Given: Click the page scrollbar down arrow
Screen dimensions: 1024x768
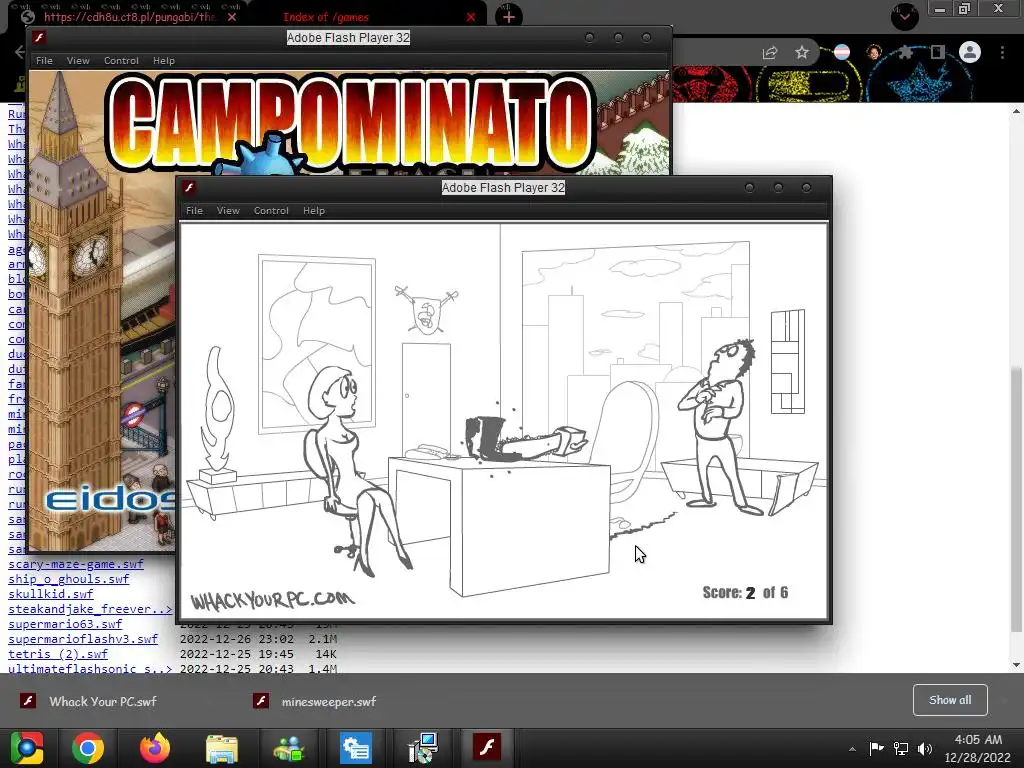Looking at the screenshot, I should tap(1016, 665).
